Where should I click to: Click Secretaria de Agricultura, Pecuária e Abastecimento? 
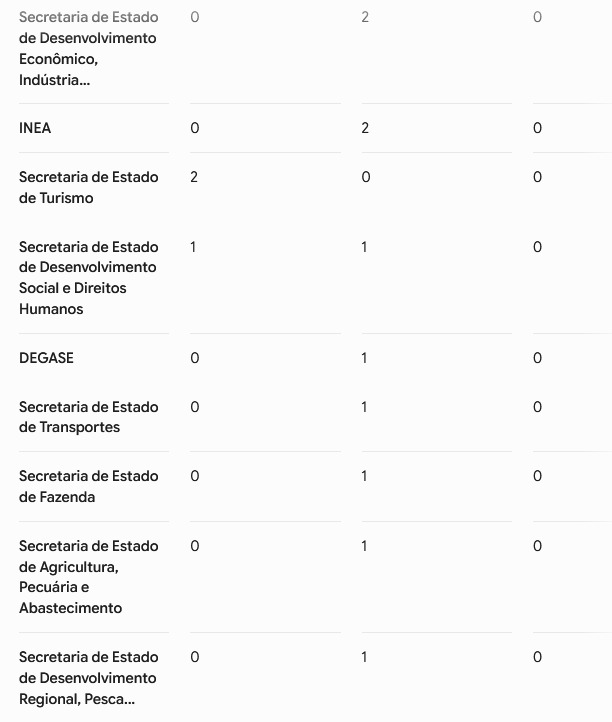pos(88,577)
